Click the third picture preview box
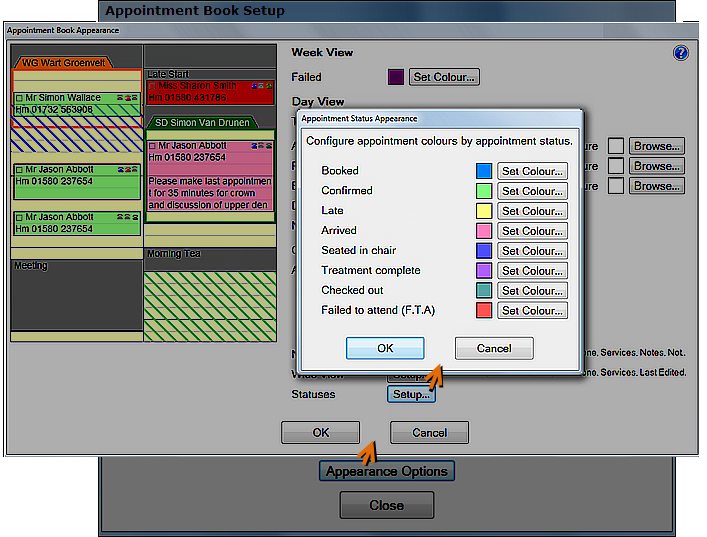This screenshot has height=537, width=707. [x=615, y=186]
